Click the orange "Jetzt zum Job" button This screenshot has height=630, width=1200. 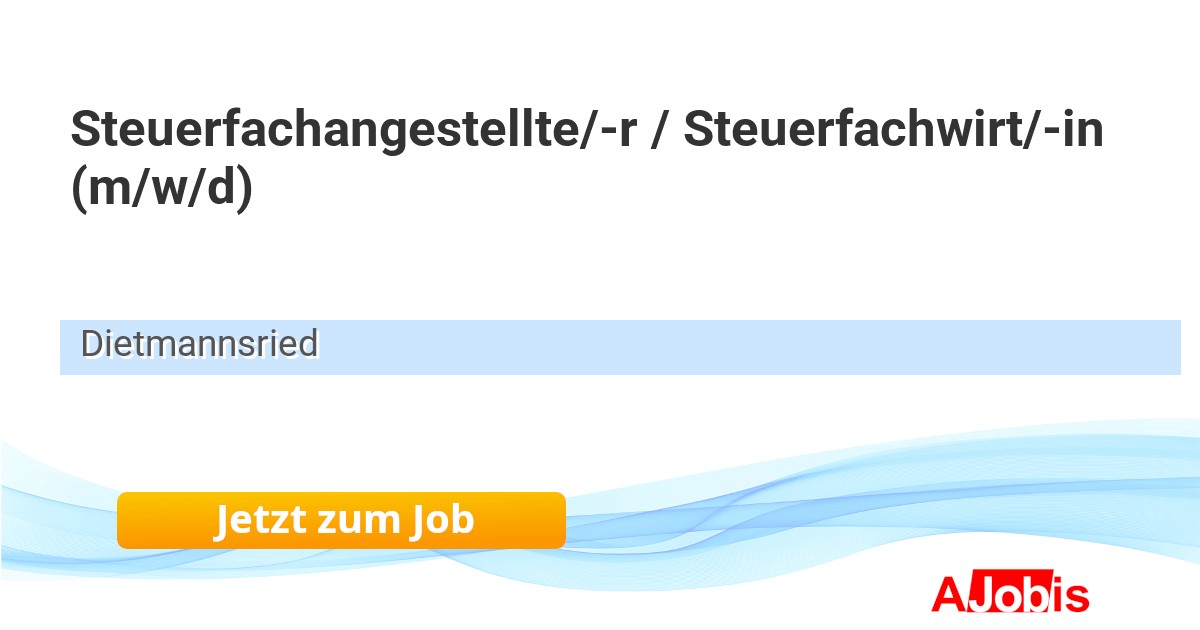(341, 520)
